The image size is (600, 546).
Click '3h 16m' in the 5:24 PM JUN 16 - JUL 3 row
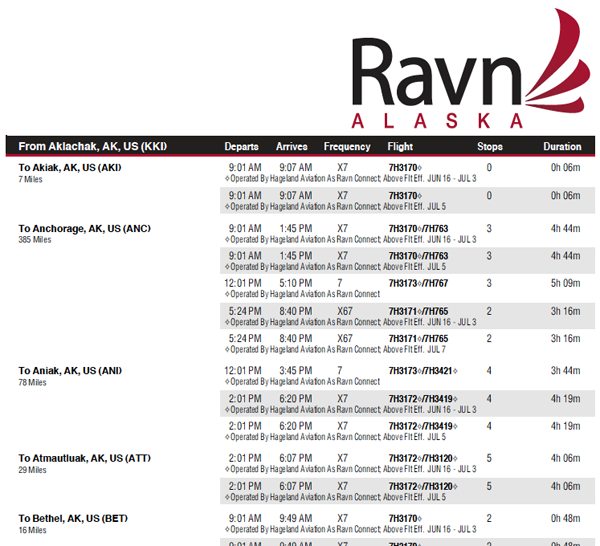565,311
